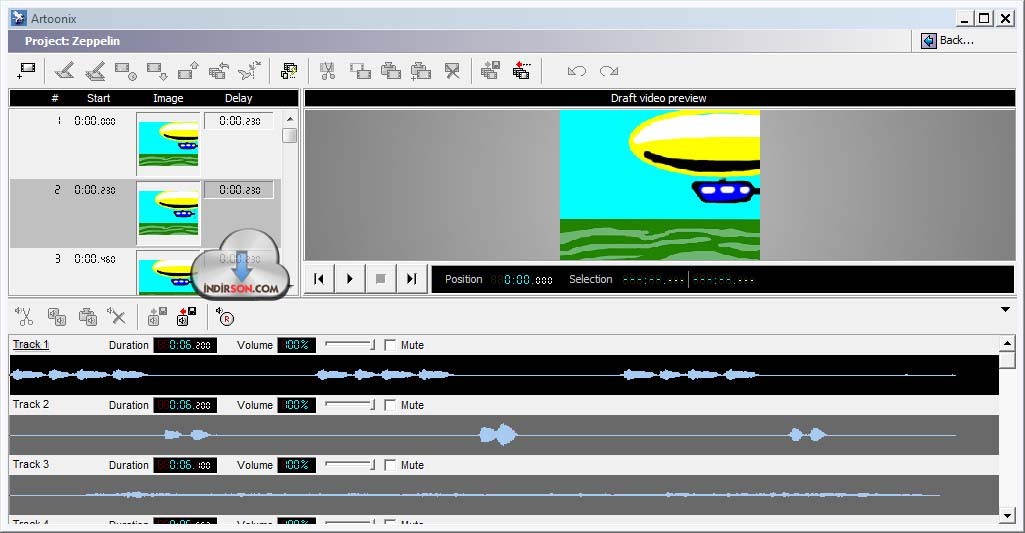The width and height of the screenshot is (1025, 533).
Task: Click the copy sound icon
Action: point(57,317)
